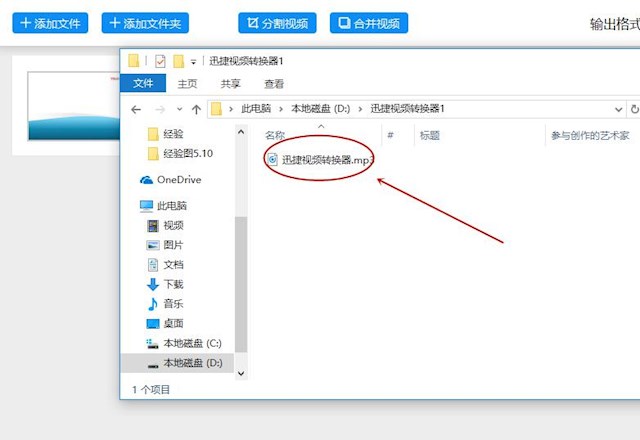Click the 添加文件 button
This screenshot has width=640, height=440.
pyautogui.click(x=50, y=23)
